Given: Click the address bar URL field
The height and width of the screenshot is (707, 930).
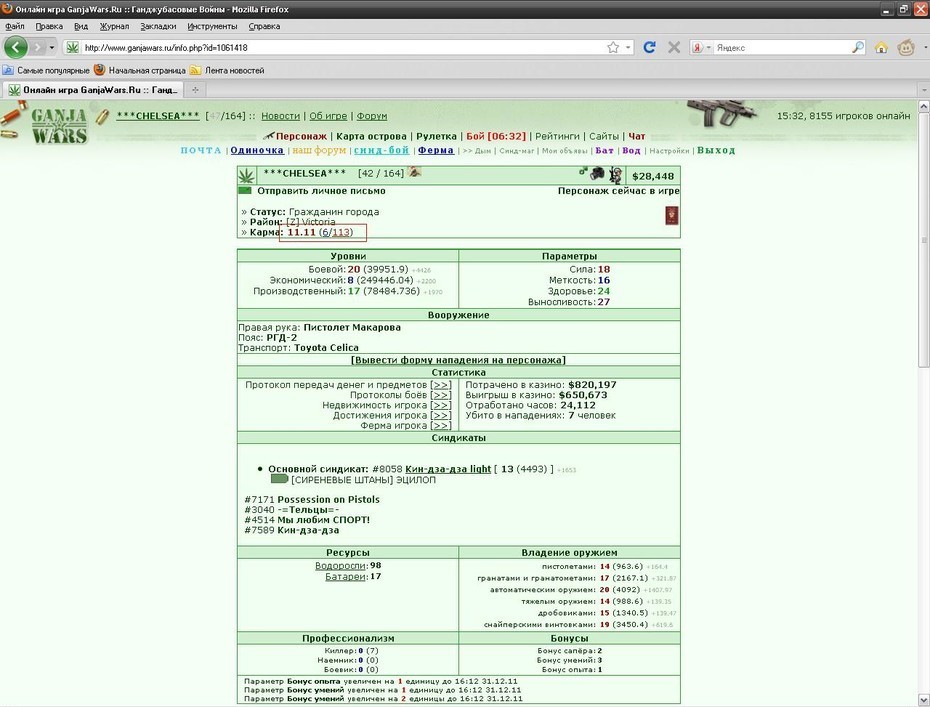Looking at the screenshot, I should coord(343,47).
